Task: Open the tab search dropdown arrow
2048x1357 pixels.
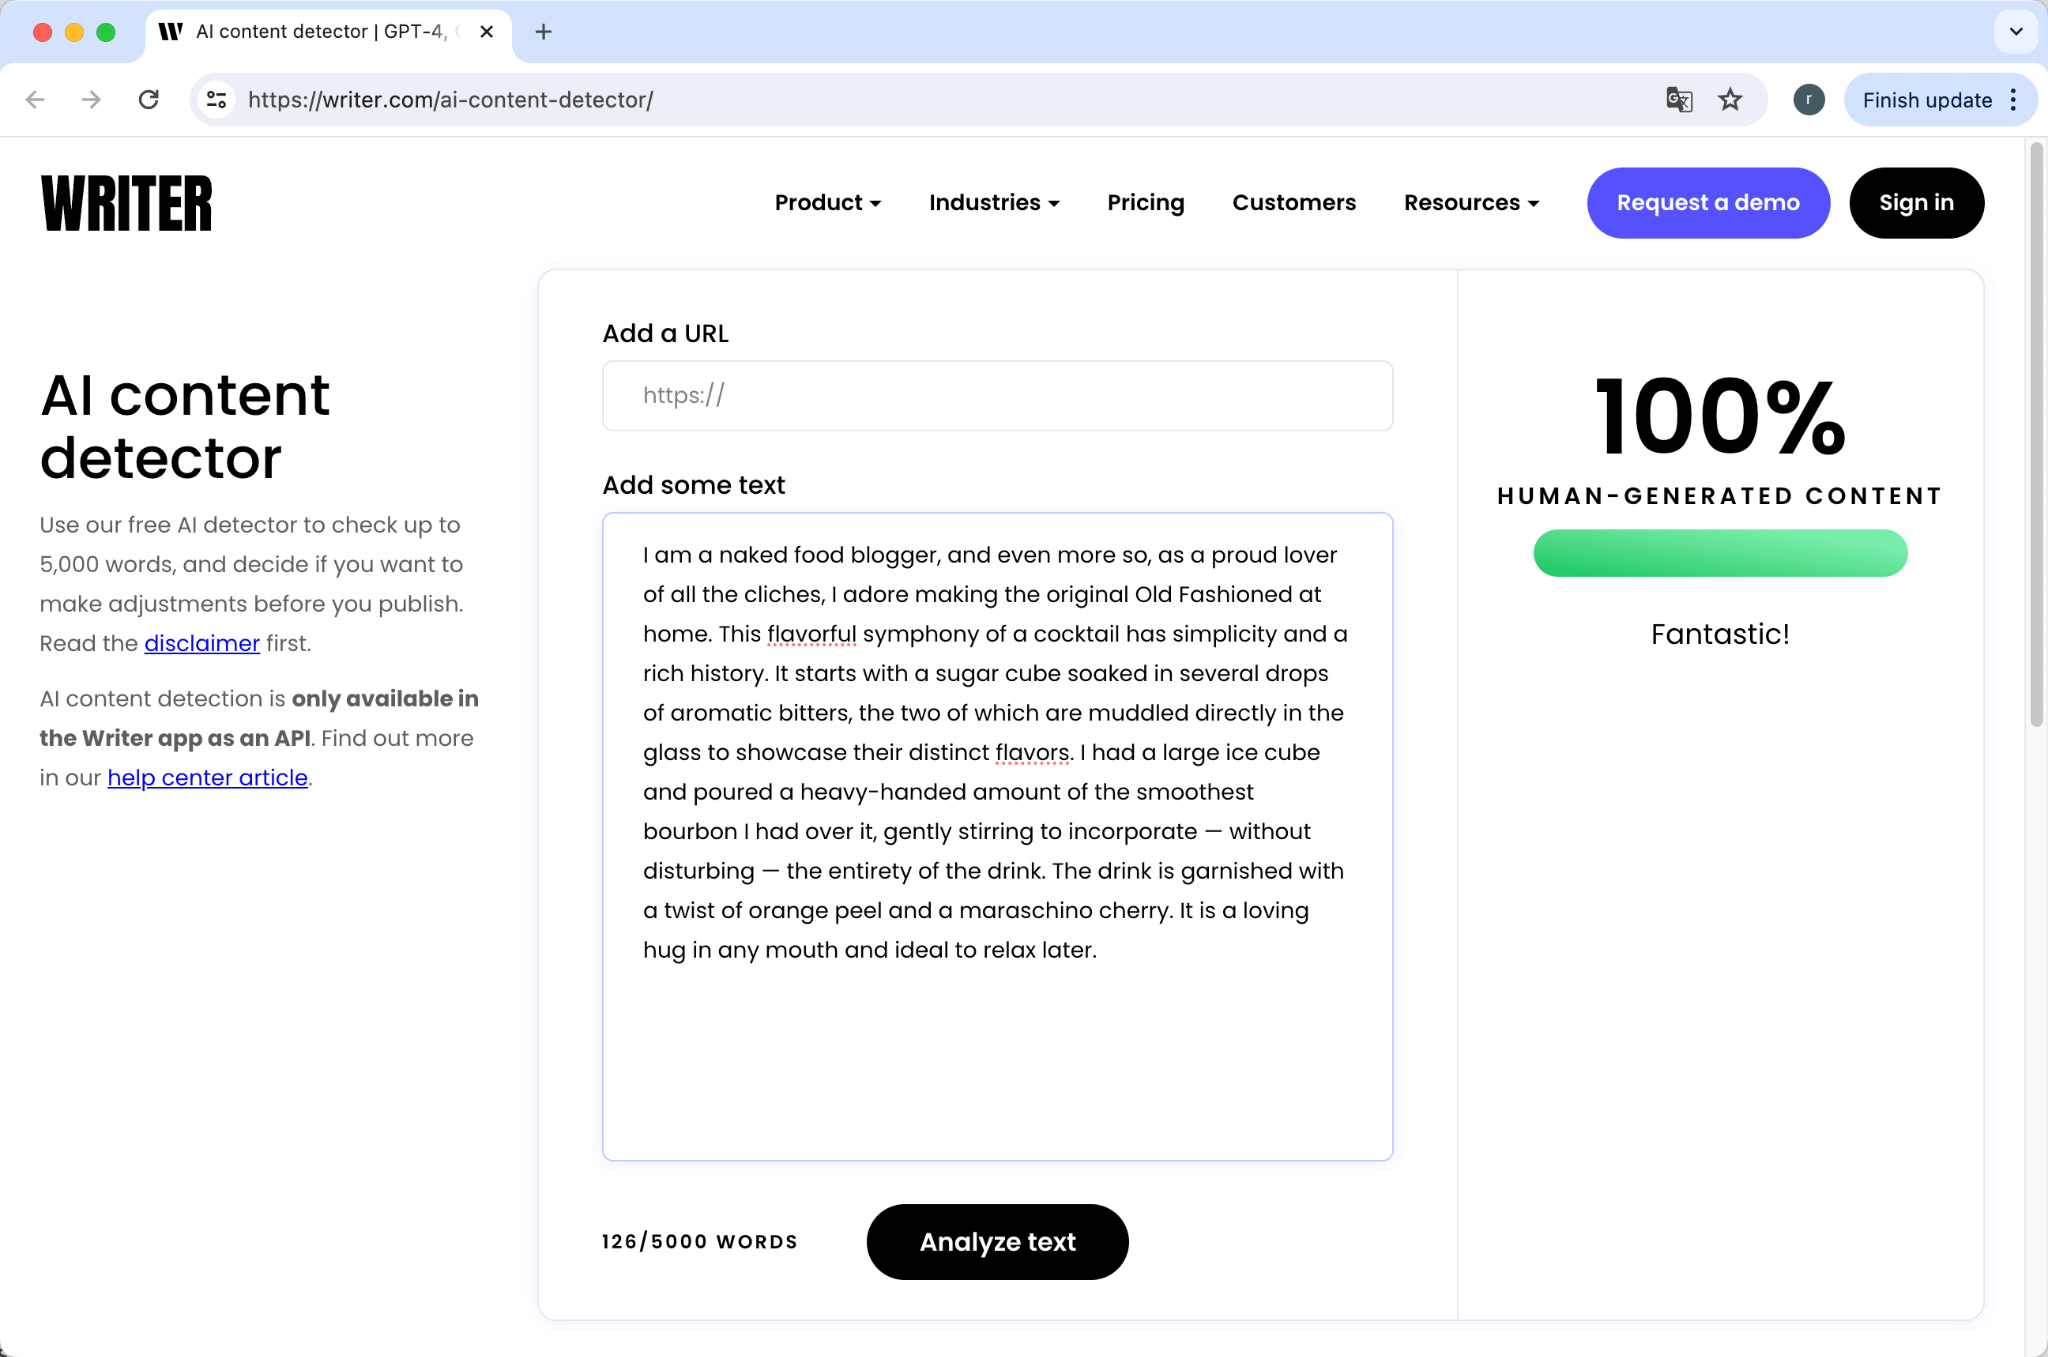Action: (x=2016, y=32)
